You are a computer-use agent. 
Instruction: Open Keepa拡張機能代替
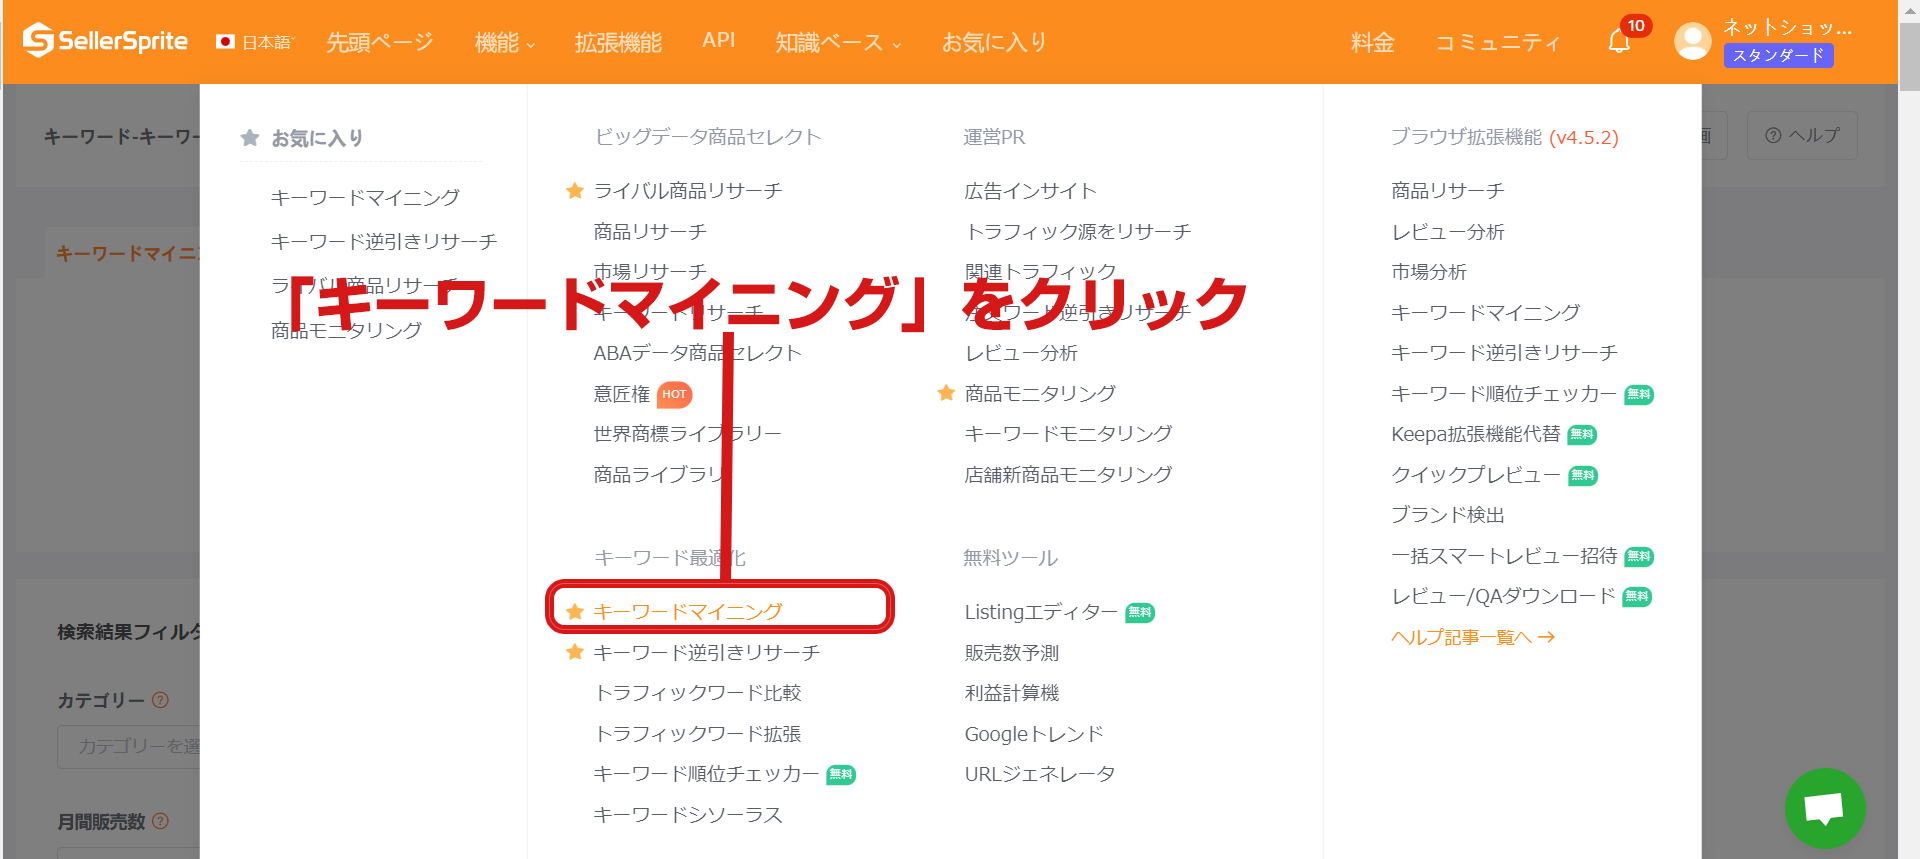pyautogui.click(x=1476, y=434)
